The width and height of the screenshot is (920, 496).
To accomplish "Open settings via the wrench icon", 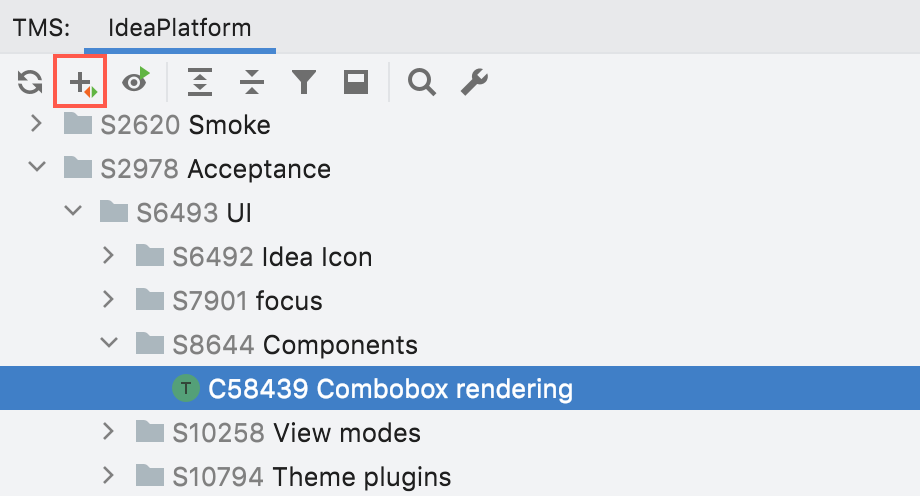I will tap(474, 84).
